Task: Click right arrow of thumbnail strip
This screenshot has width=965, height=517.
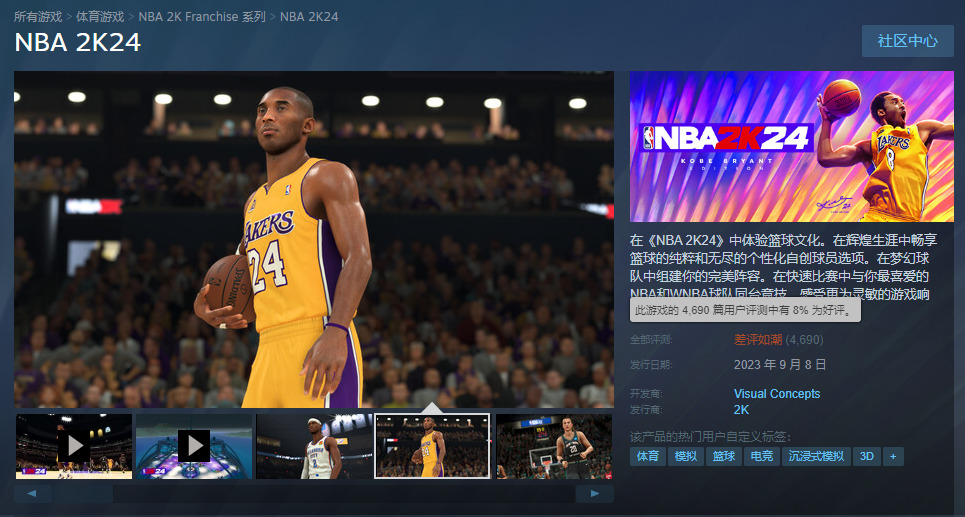Action: point(596,494)
